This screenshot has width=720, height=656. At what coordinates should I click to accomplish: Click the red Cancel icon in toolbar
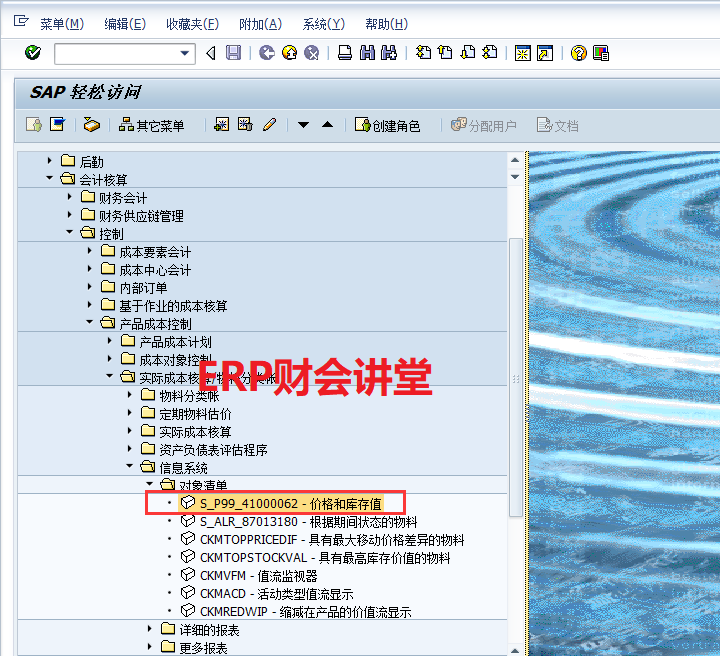(x=312, y=53)
